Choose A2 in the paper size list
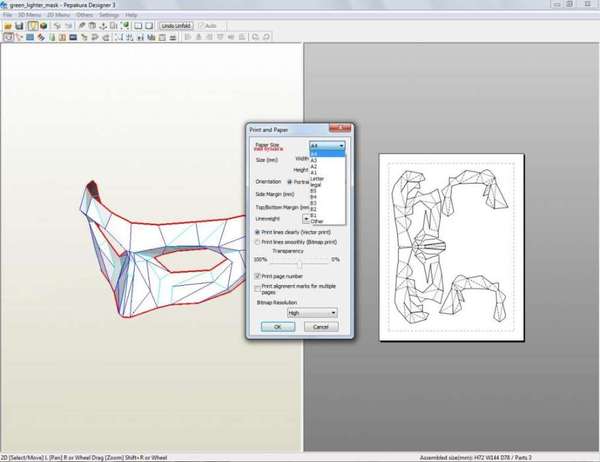 coord(327,167)
